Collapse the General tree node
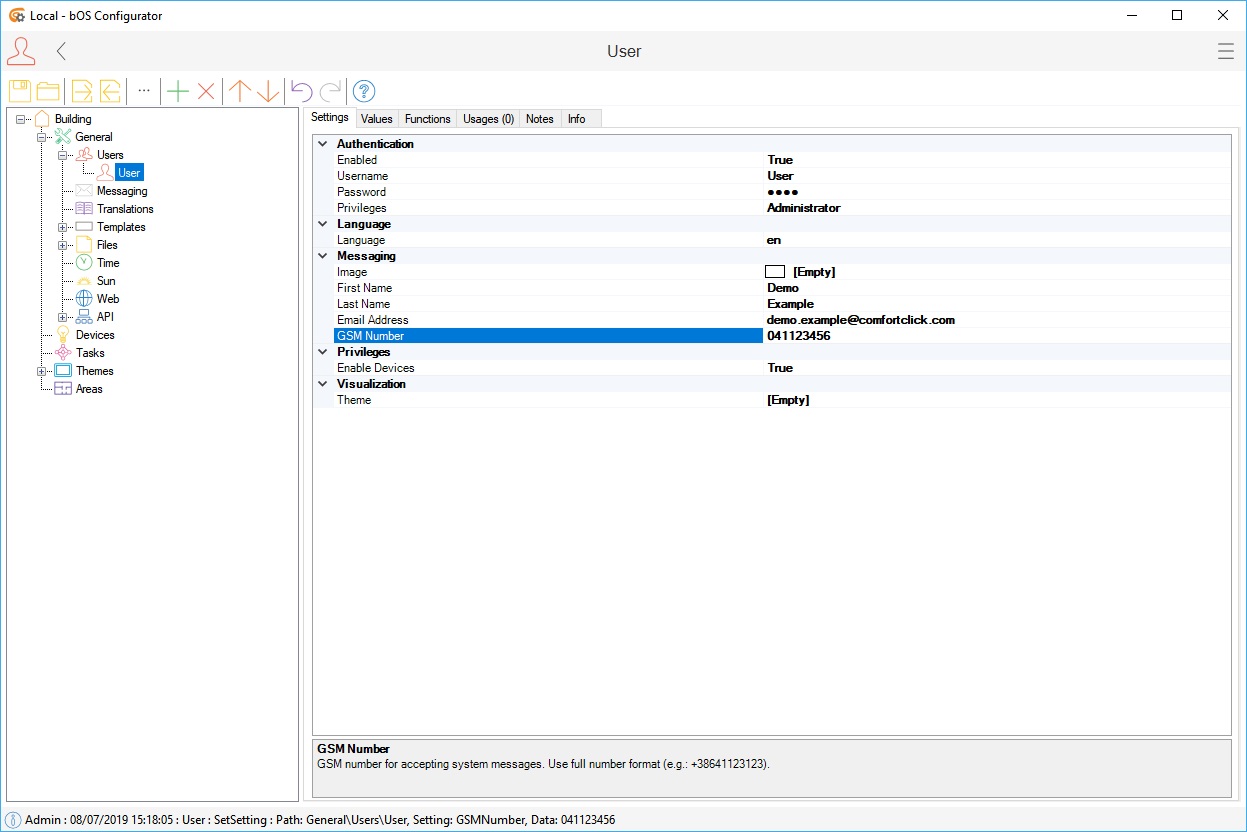The width and height of the screenshot is (1247, 832). (42, 138)
